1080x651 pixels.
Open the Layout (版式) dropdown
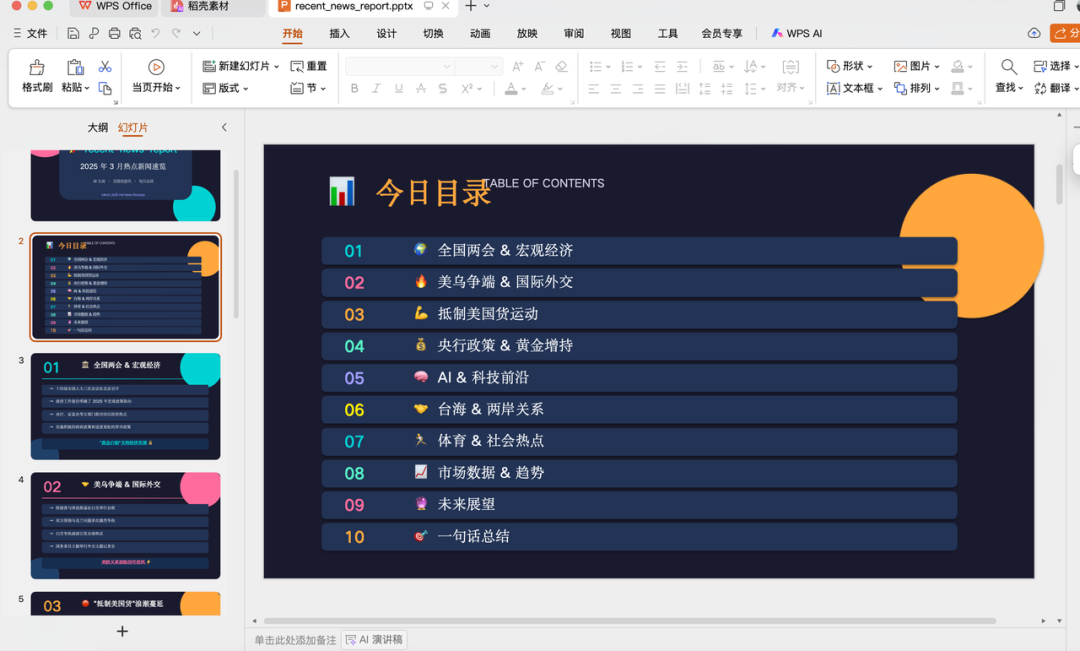tap(225, 88)
